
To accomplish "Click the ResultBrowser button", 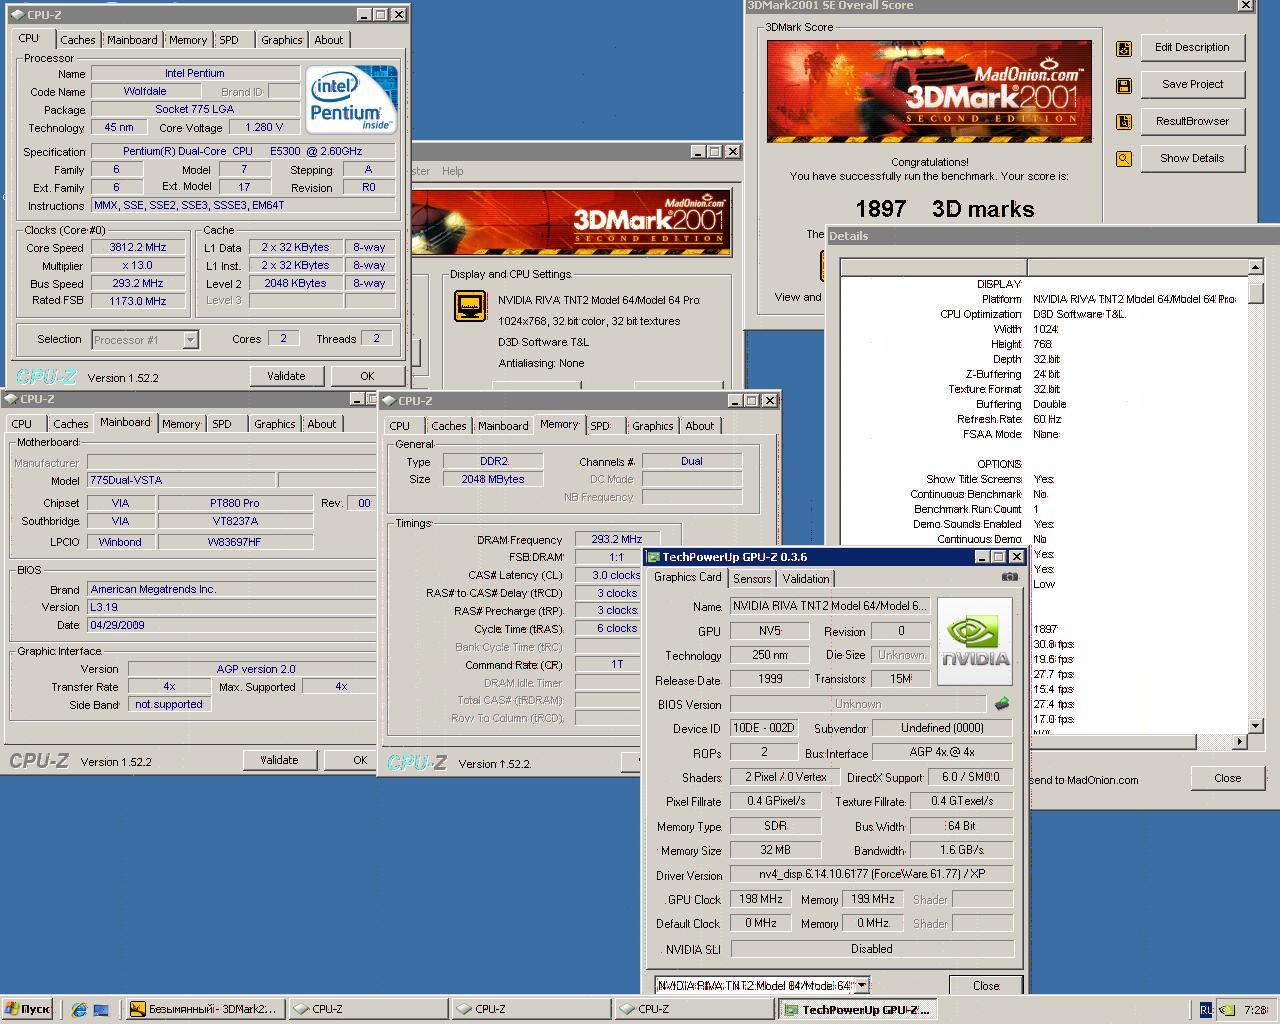I will [1192, 121].
